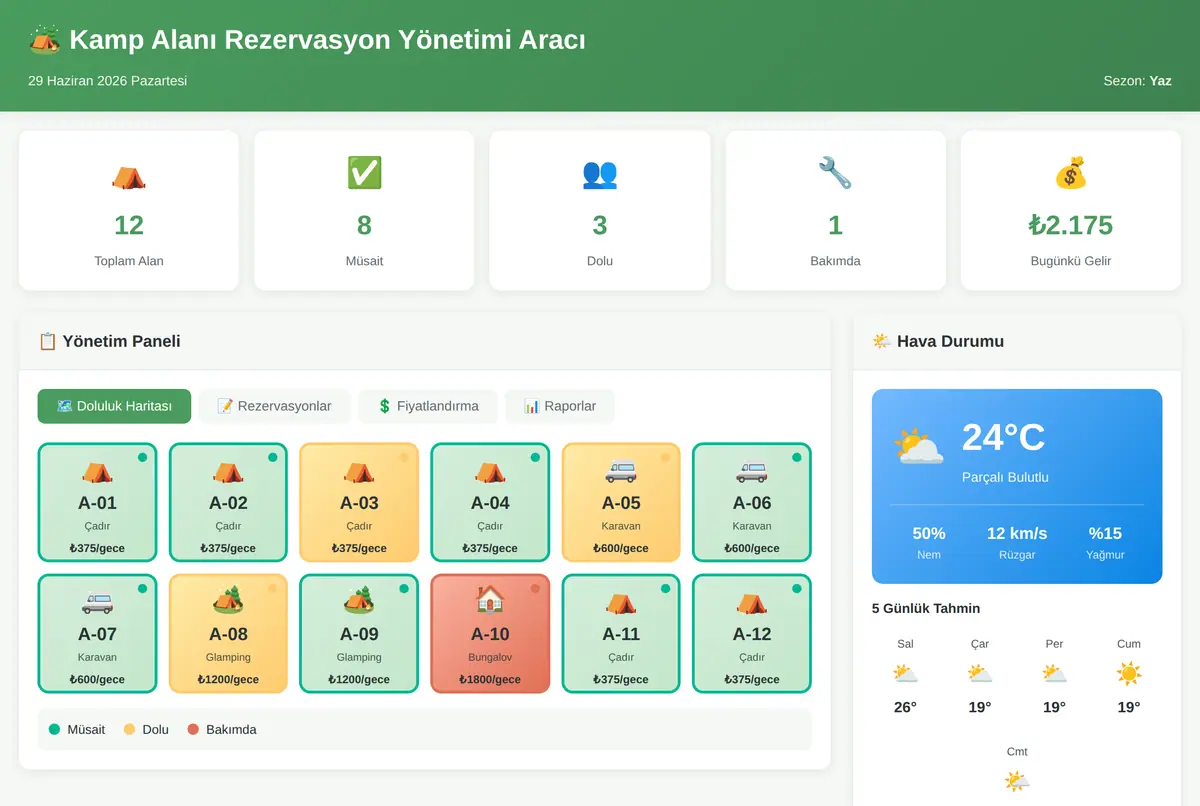Viewport: 1200px width, 806px height.
Task: Click the ₺2.175 revenue value
Action: pyautogui.click(x=1070, y=225)
